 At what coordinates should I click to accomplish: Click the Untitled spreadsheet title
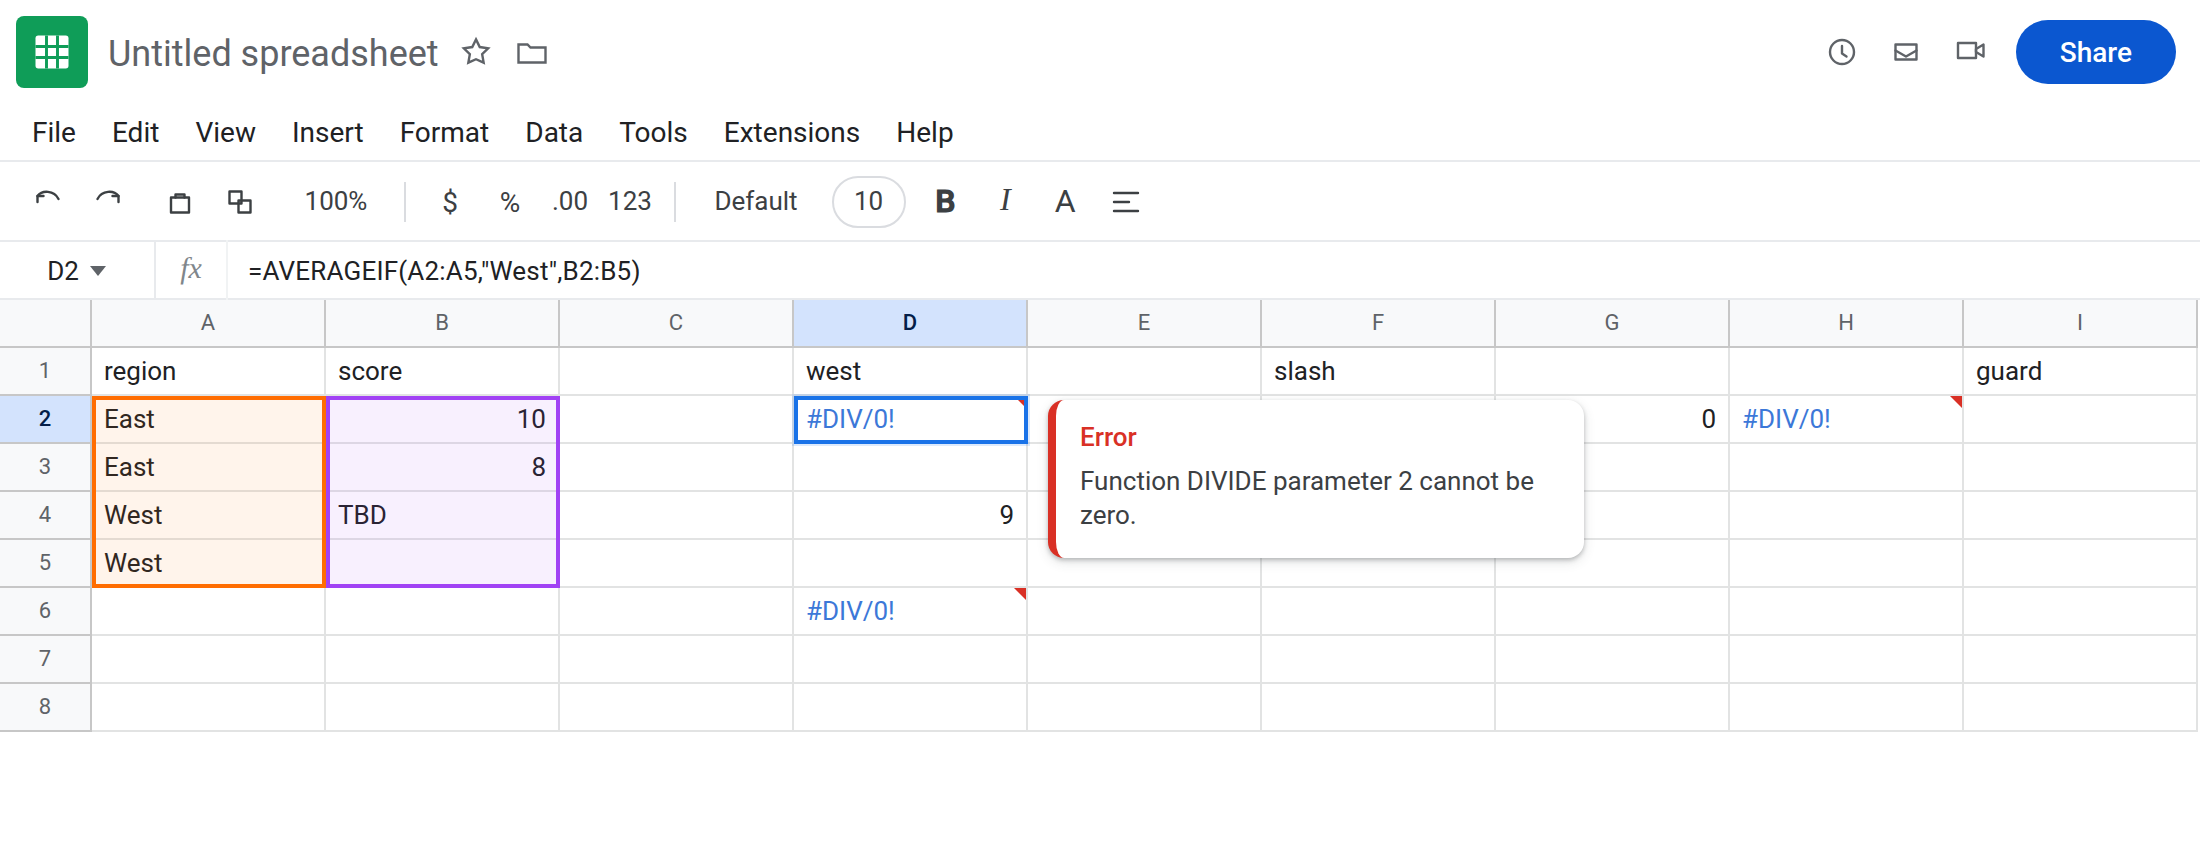click(273, 53)
